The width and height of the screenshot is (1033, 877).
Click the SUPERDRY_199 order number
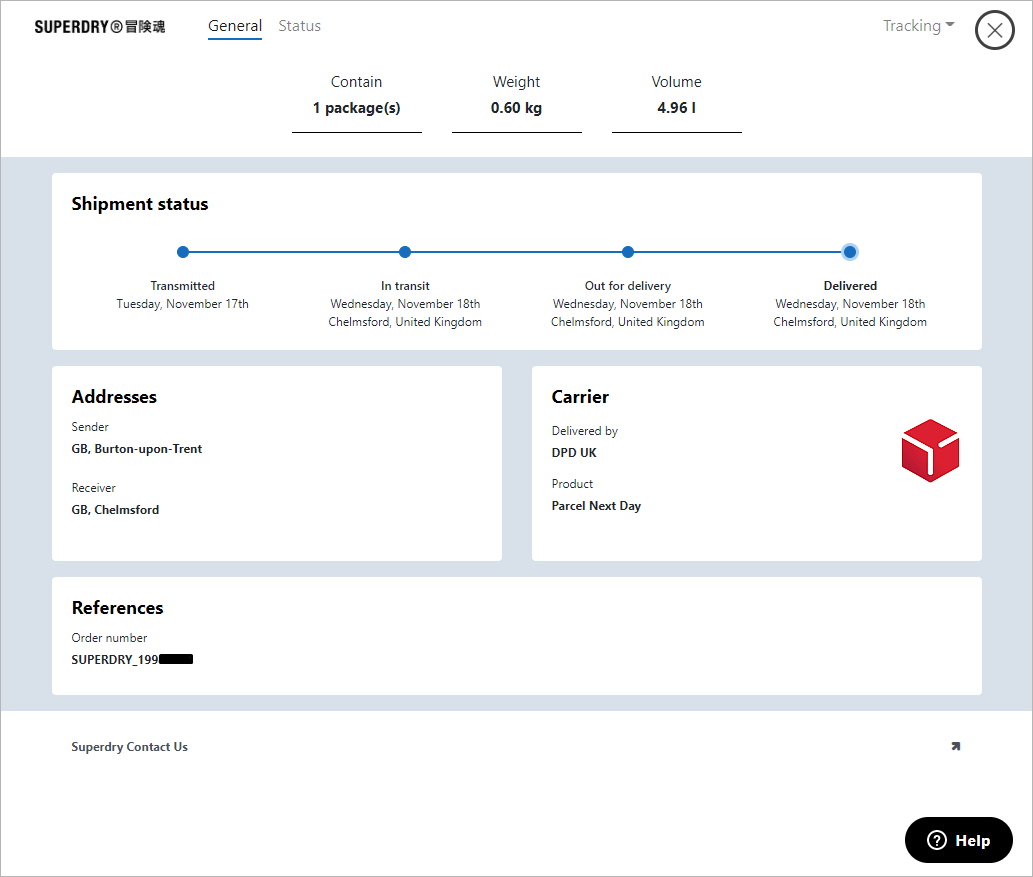(x=116, y=660)
